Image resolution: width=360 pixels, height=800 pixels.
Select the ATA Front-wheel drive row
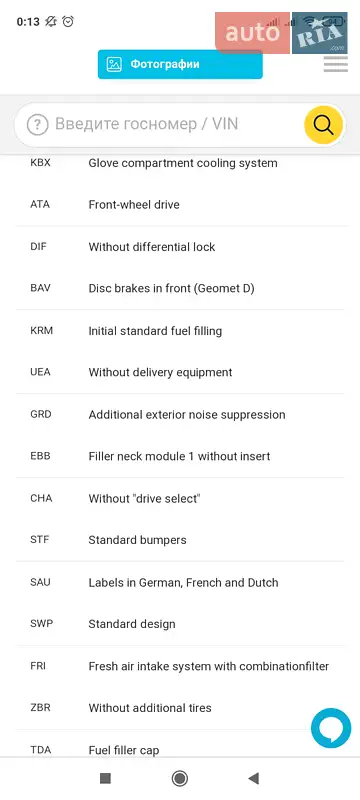180,205
